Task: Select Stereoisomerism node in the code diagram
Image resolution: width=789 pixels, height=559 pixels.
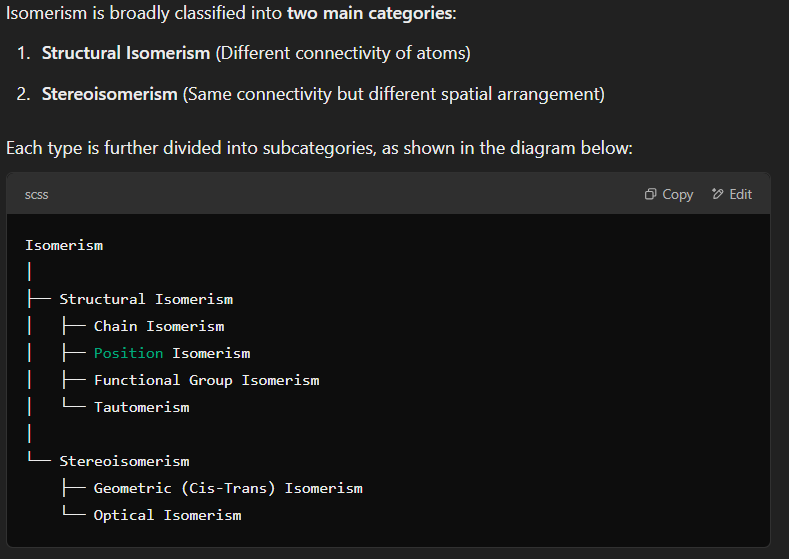Action: coord(124,461)
